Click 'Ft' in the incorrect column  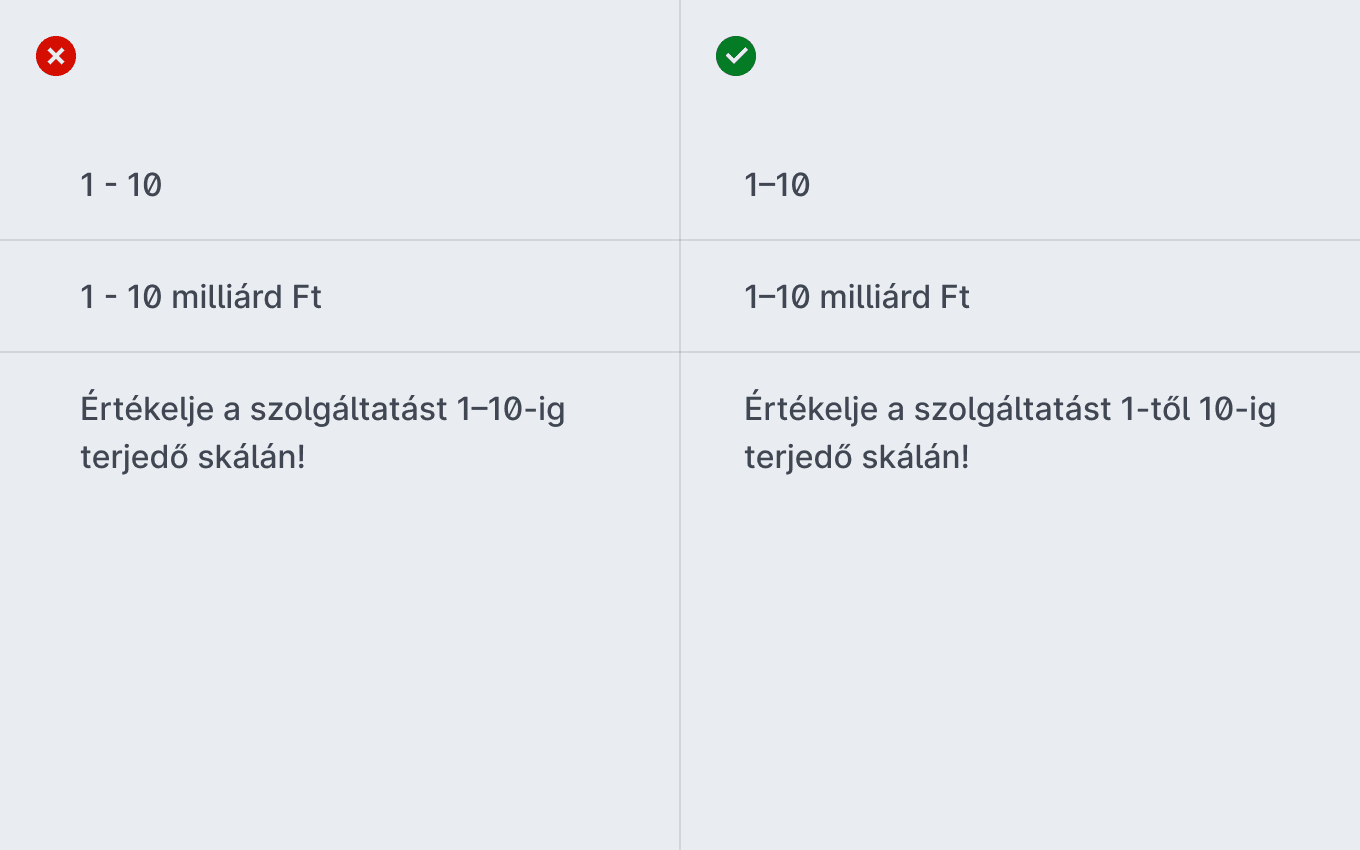pos(306,297)
